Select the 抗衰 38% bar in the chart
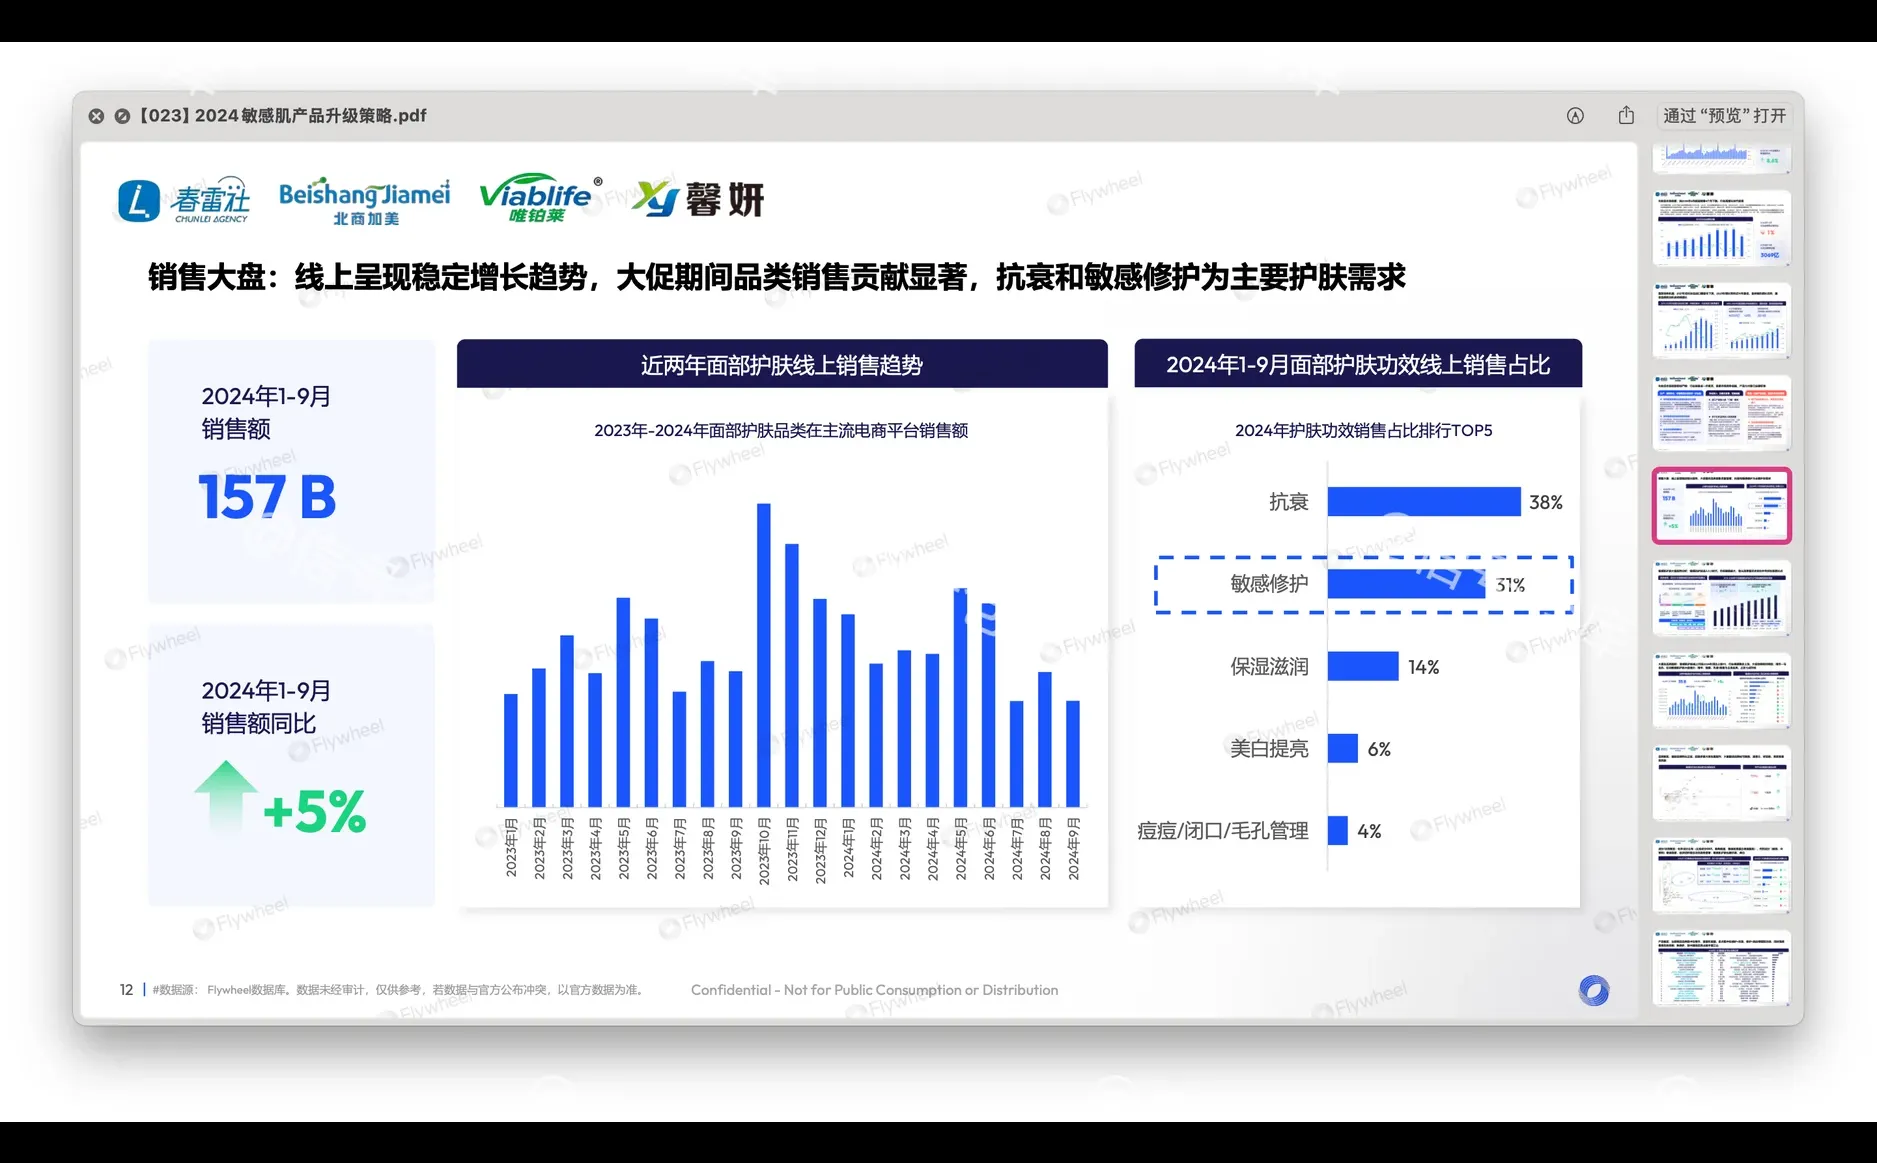The height and width of the screenshot is (1163, 1877). click(1422, 502)
